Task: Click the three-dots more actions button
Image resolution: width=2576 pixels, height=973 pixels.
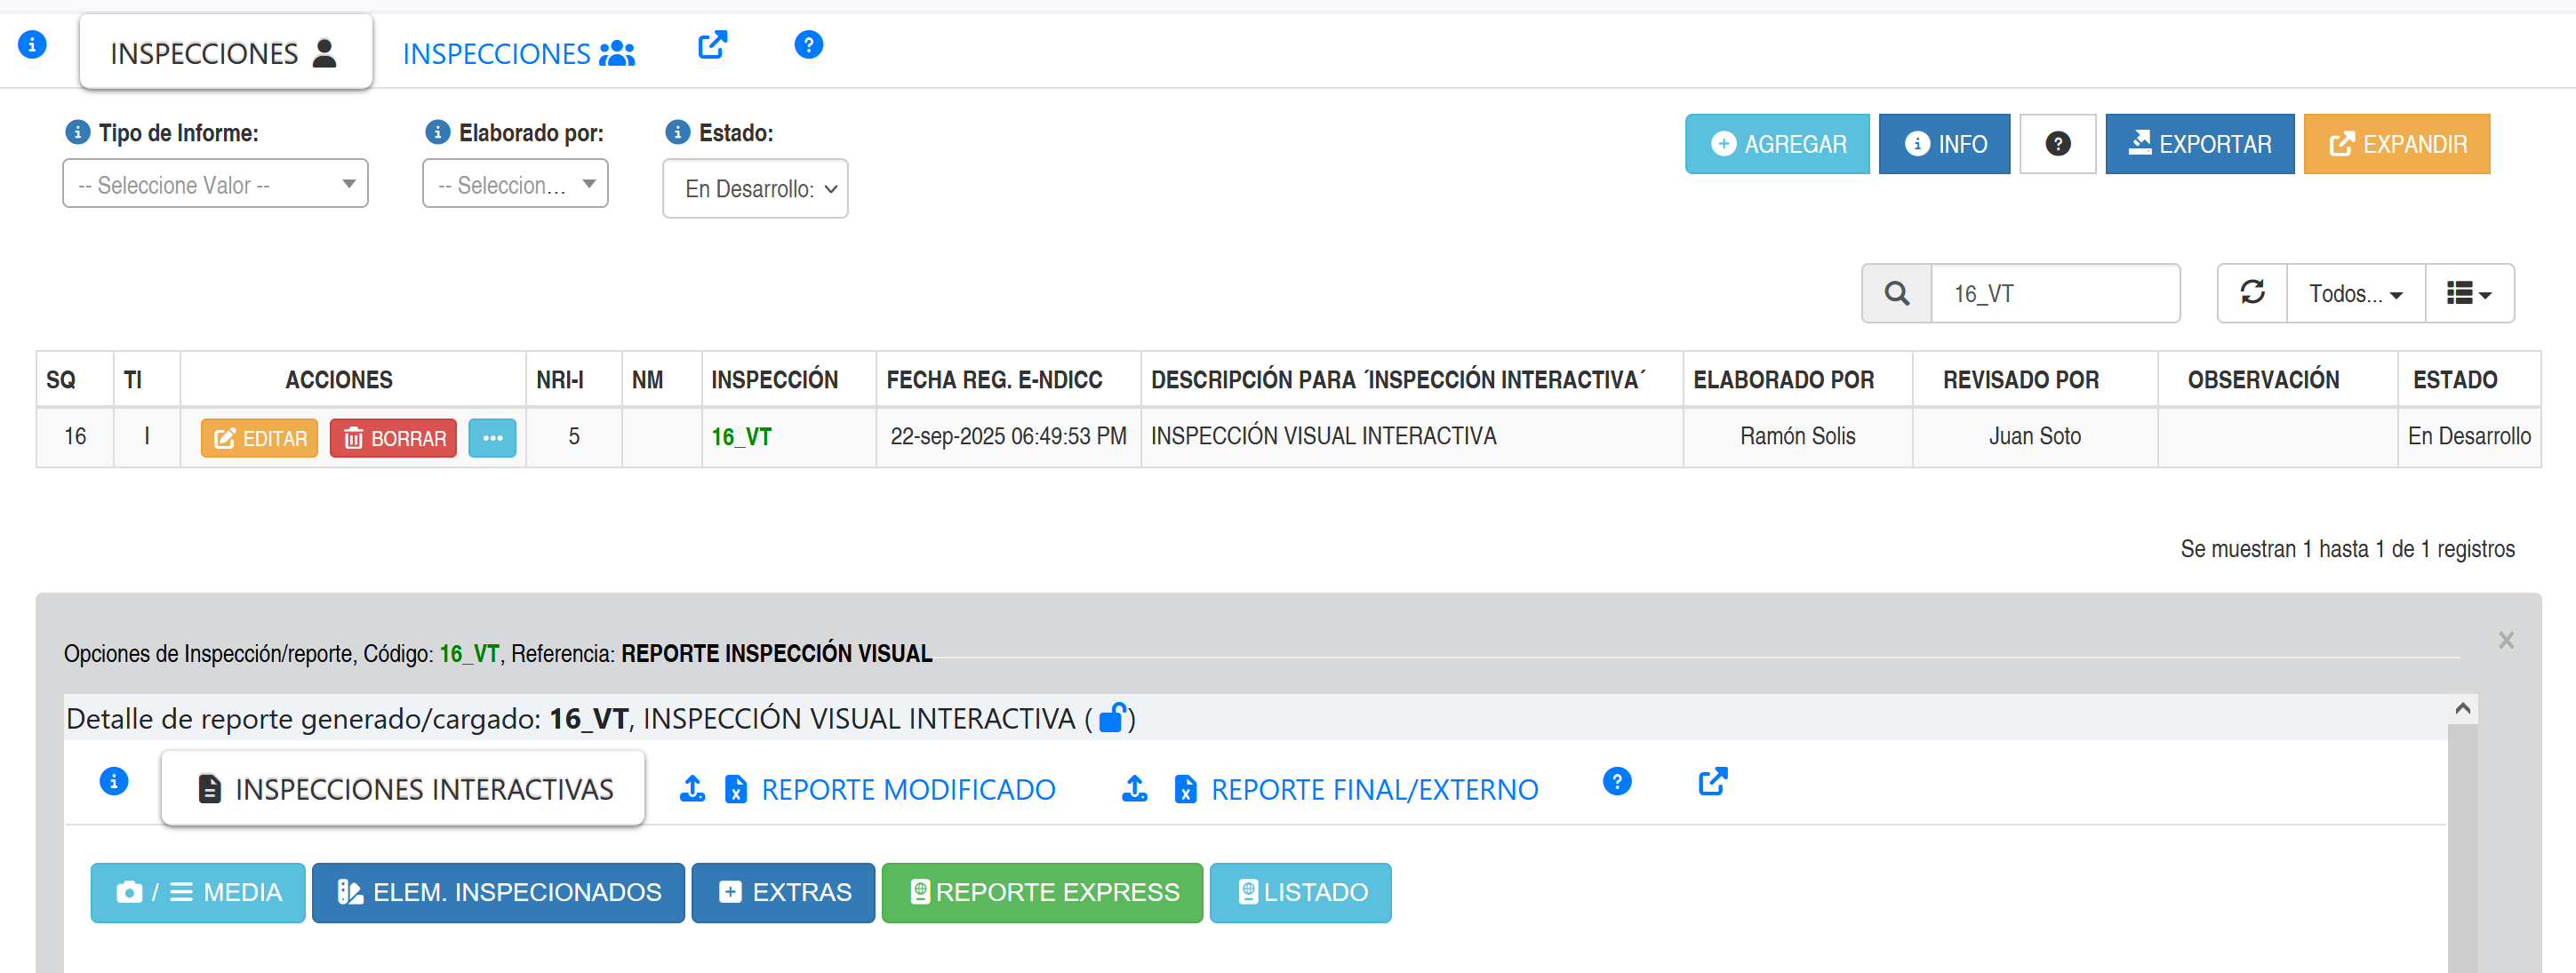Action: pos(492,438)
